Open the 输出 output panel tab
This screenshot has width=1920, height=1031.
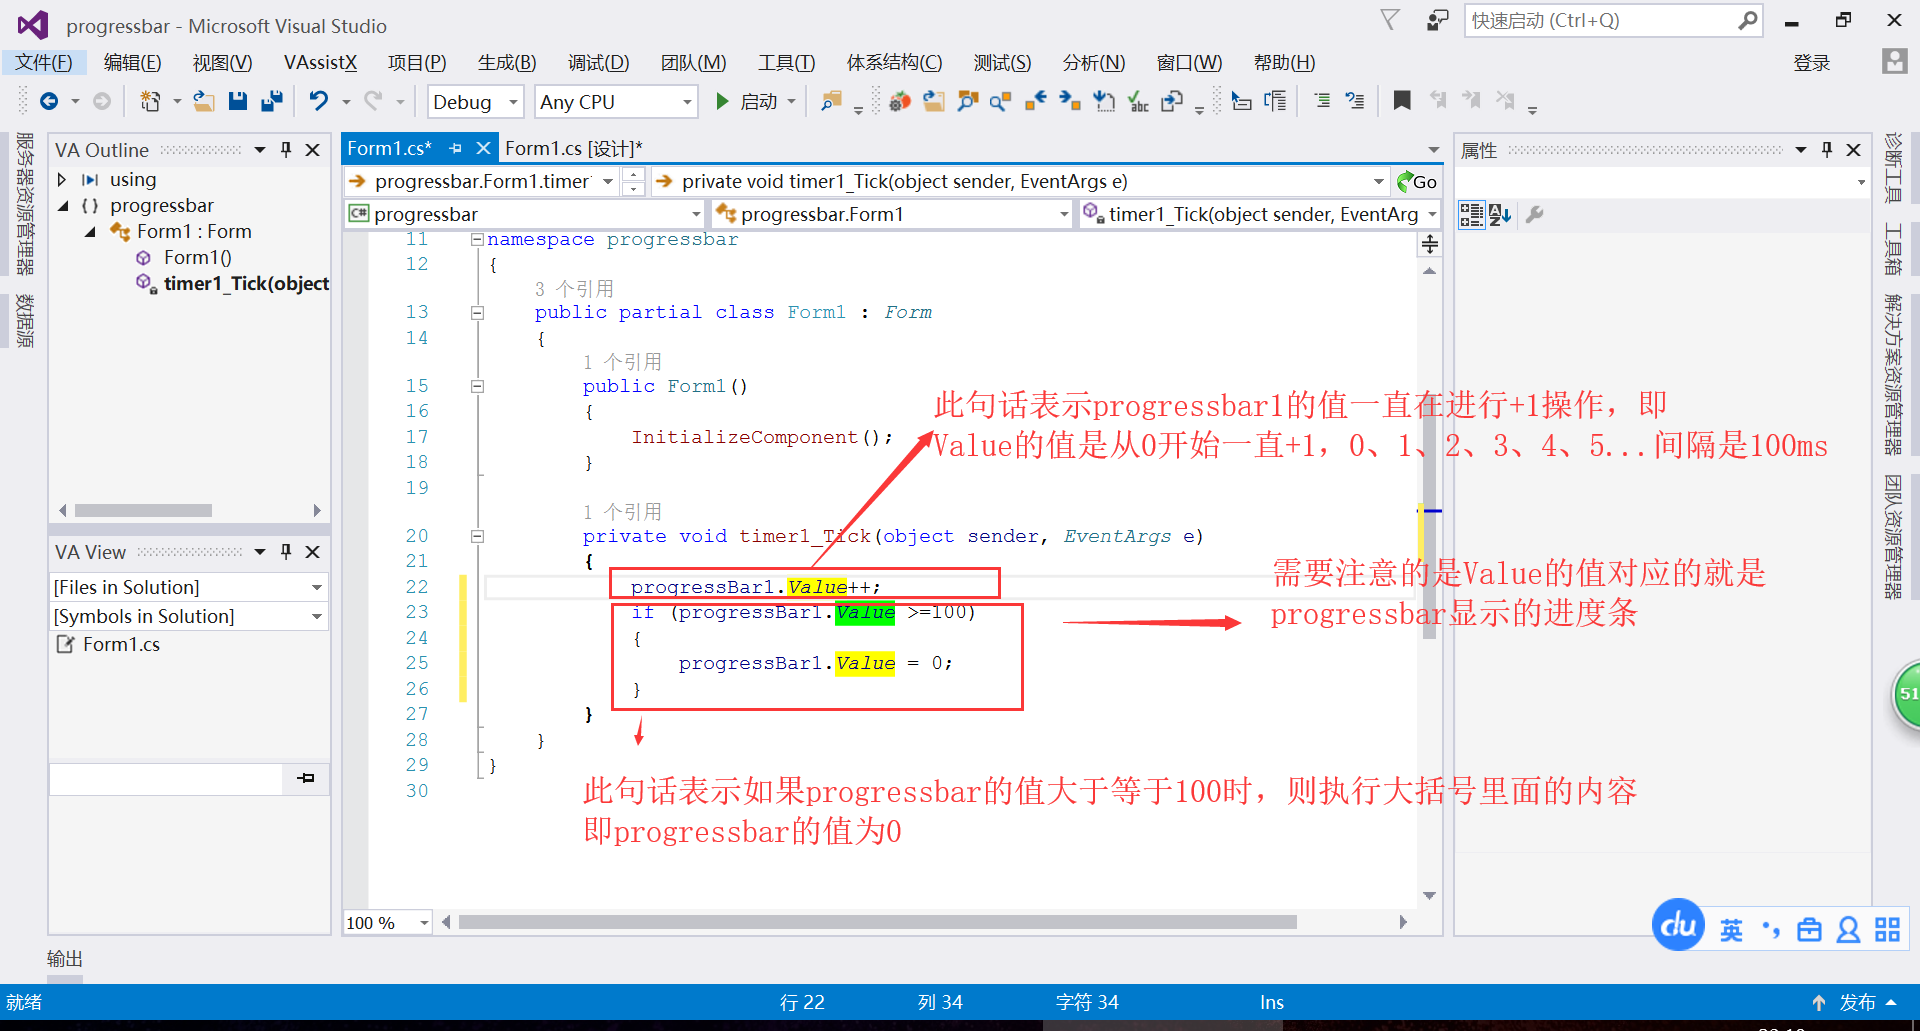point(65,959)
